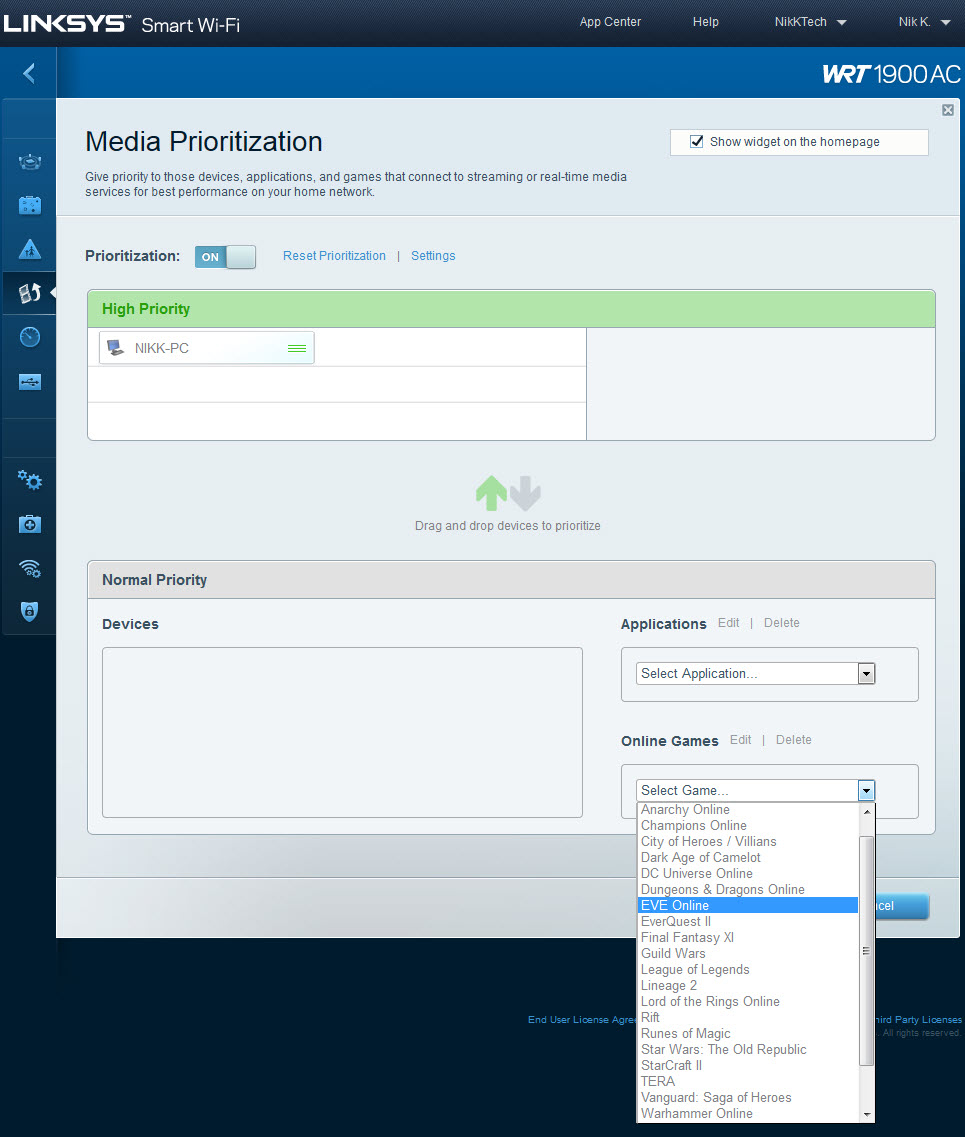The width and height of the screenshot is (965, 1137).
Task: Select Final Fantasy XI game
Action: click(747, 937)
